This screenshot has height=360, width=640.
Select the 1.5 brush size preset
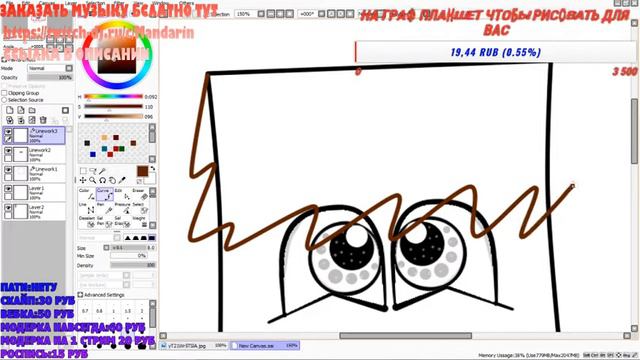click(x=127, y=311)
